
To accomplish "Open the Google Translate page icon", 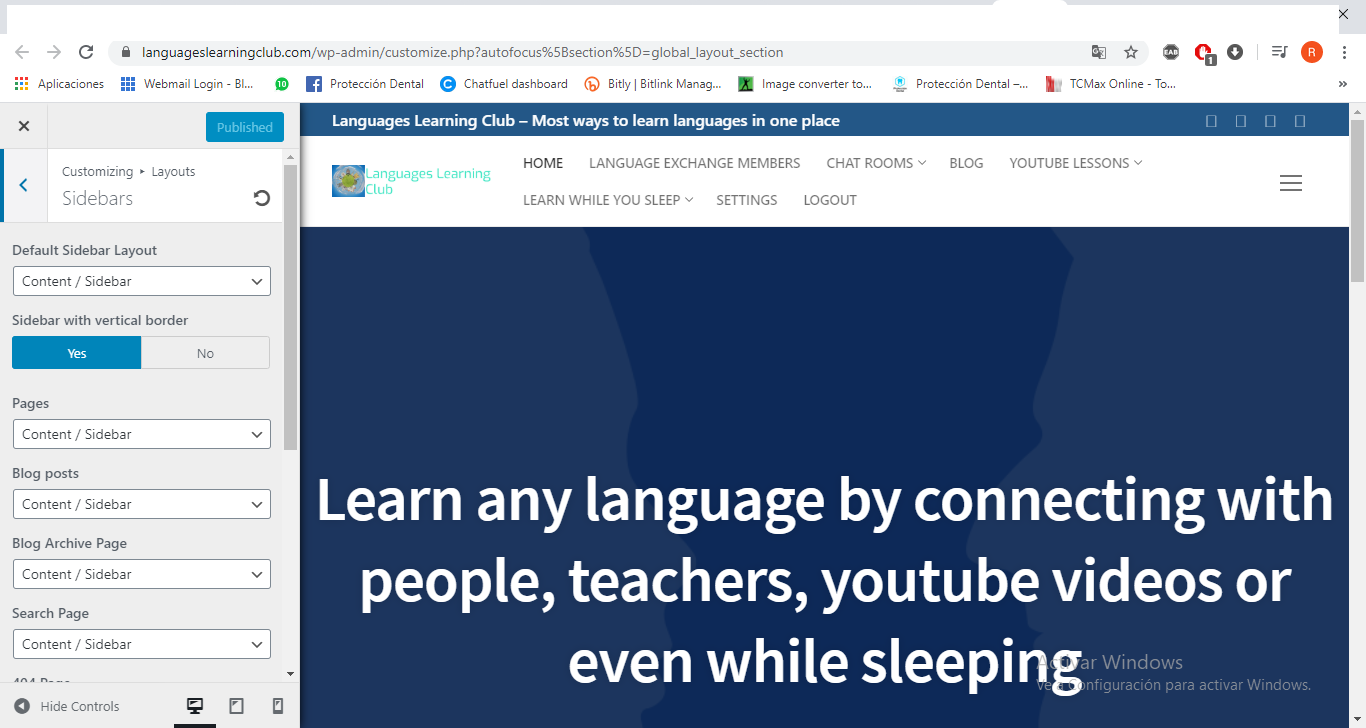I will coord(1099,52).
